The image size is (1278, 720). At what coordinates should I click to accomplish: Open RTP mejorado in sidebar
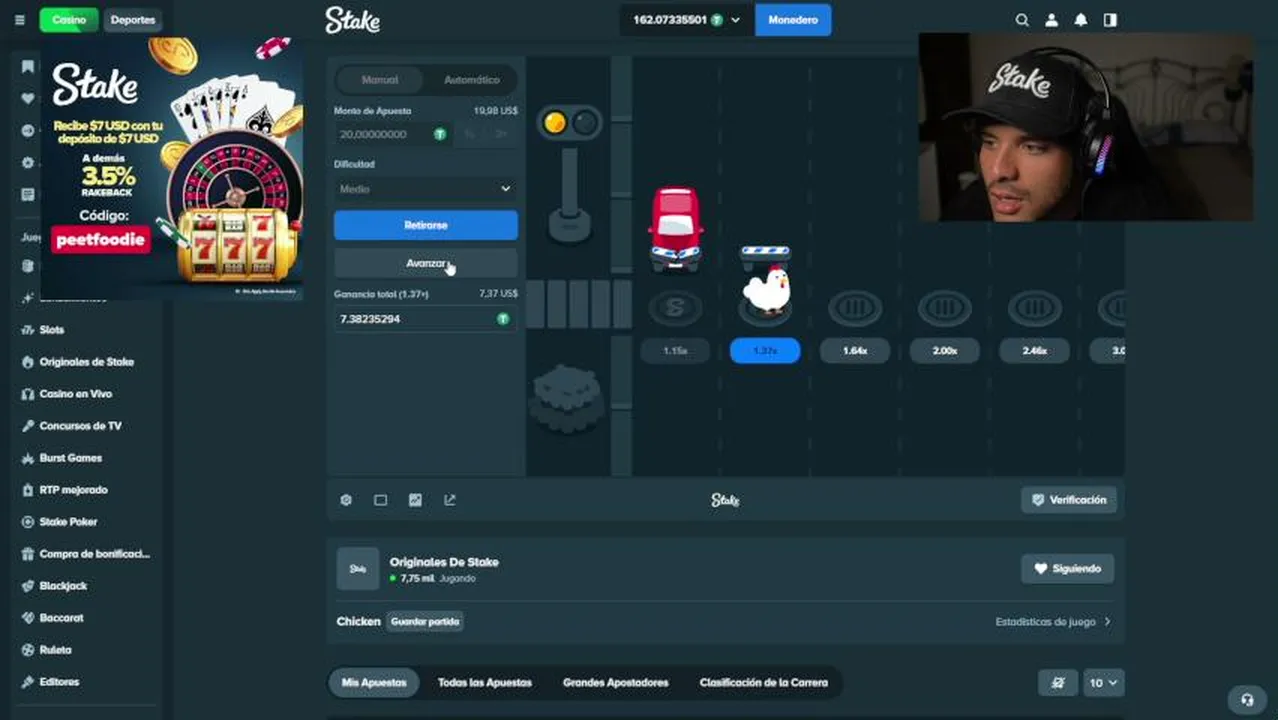[73, 490]
